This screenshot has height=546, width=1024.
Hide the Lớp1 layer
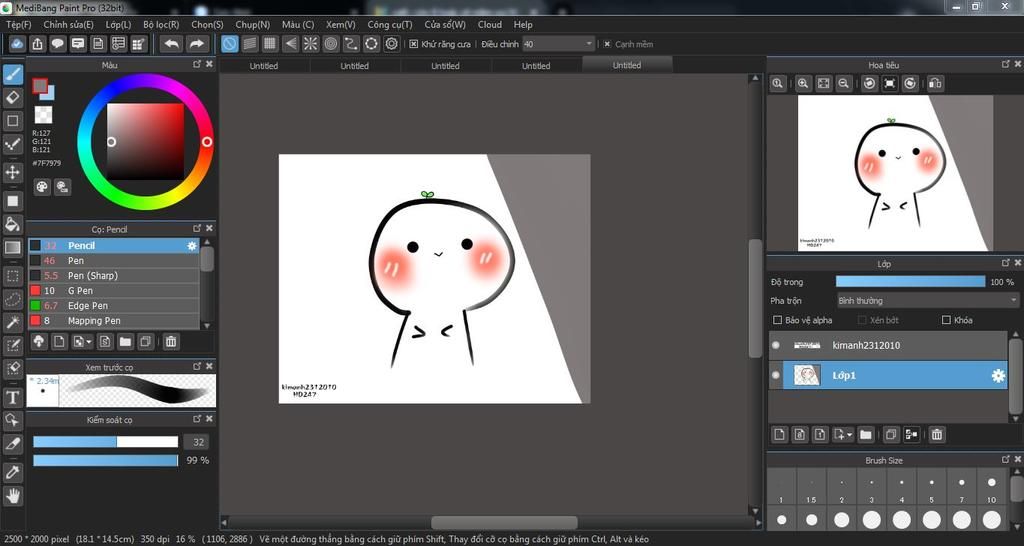[x=775, y=376]
